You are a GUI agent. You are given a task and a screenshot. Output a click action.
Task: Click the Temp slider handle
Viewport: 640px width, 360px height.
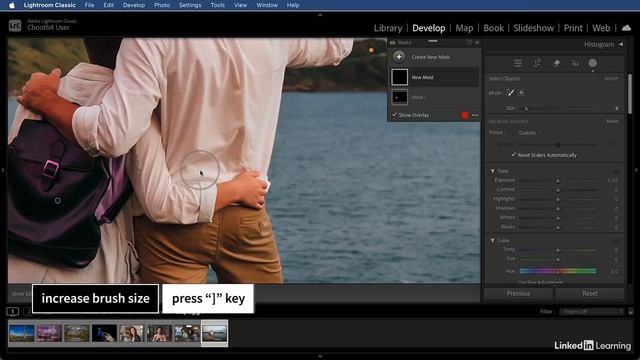[x=558, y=250]
